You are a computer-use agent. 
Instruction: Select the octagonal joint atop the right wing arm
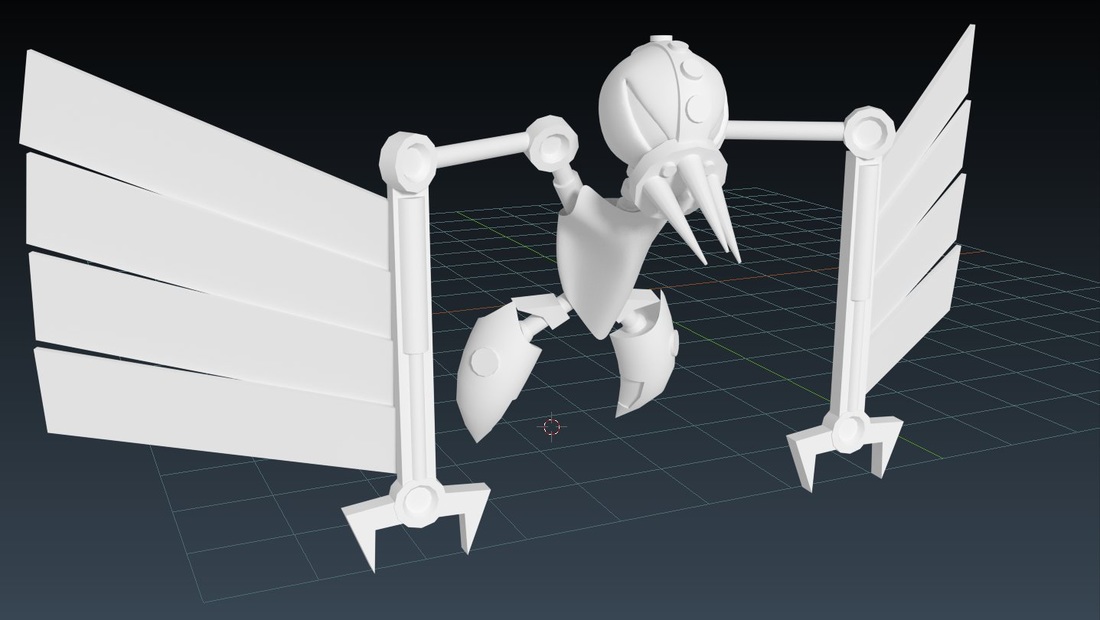(x=870, y=132)
